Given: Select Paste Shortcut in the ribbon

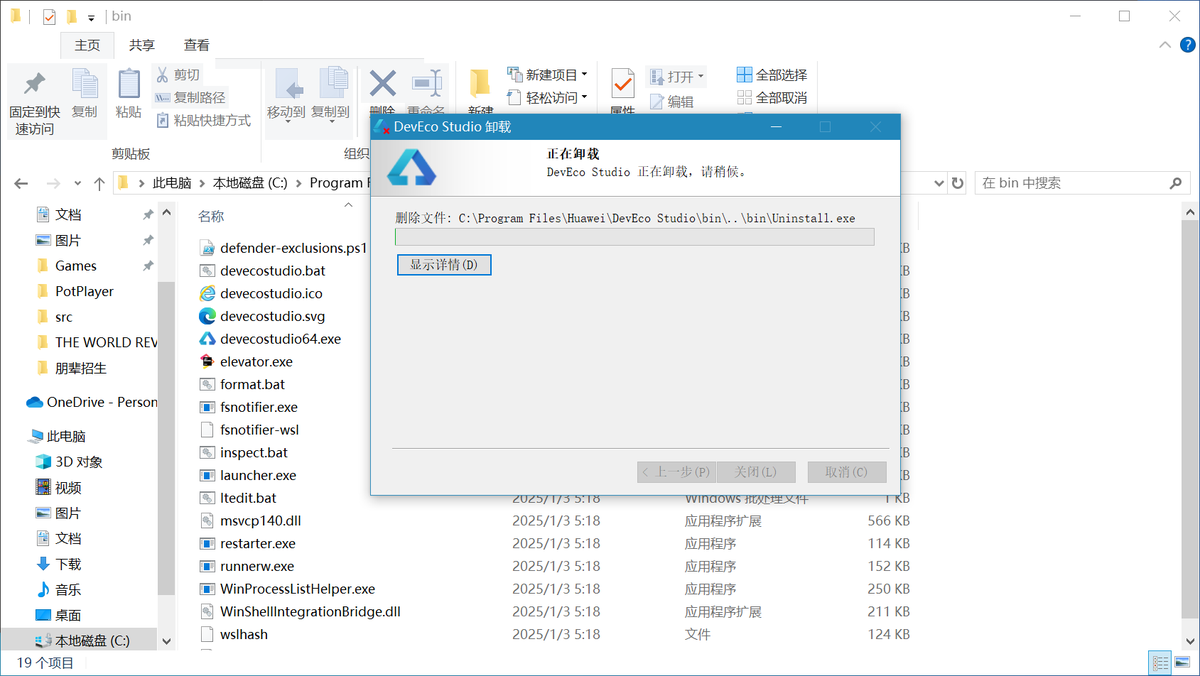Looking at the screenshot, I should pos(204,120).
